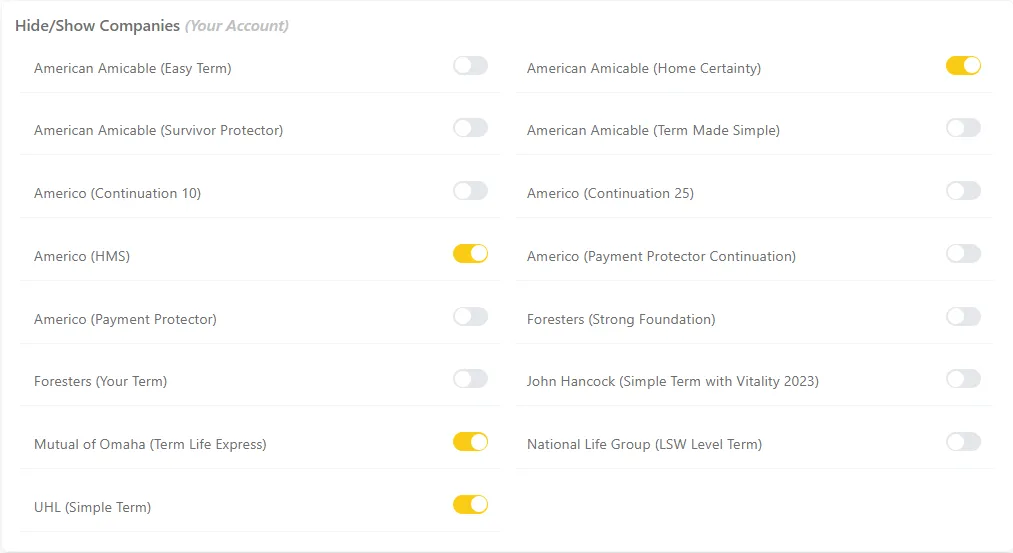Screen dimensions: 1013x553
Task: Enable National Life Group (LSW Level Term)
Action: (963, 442)
